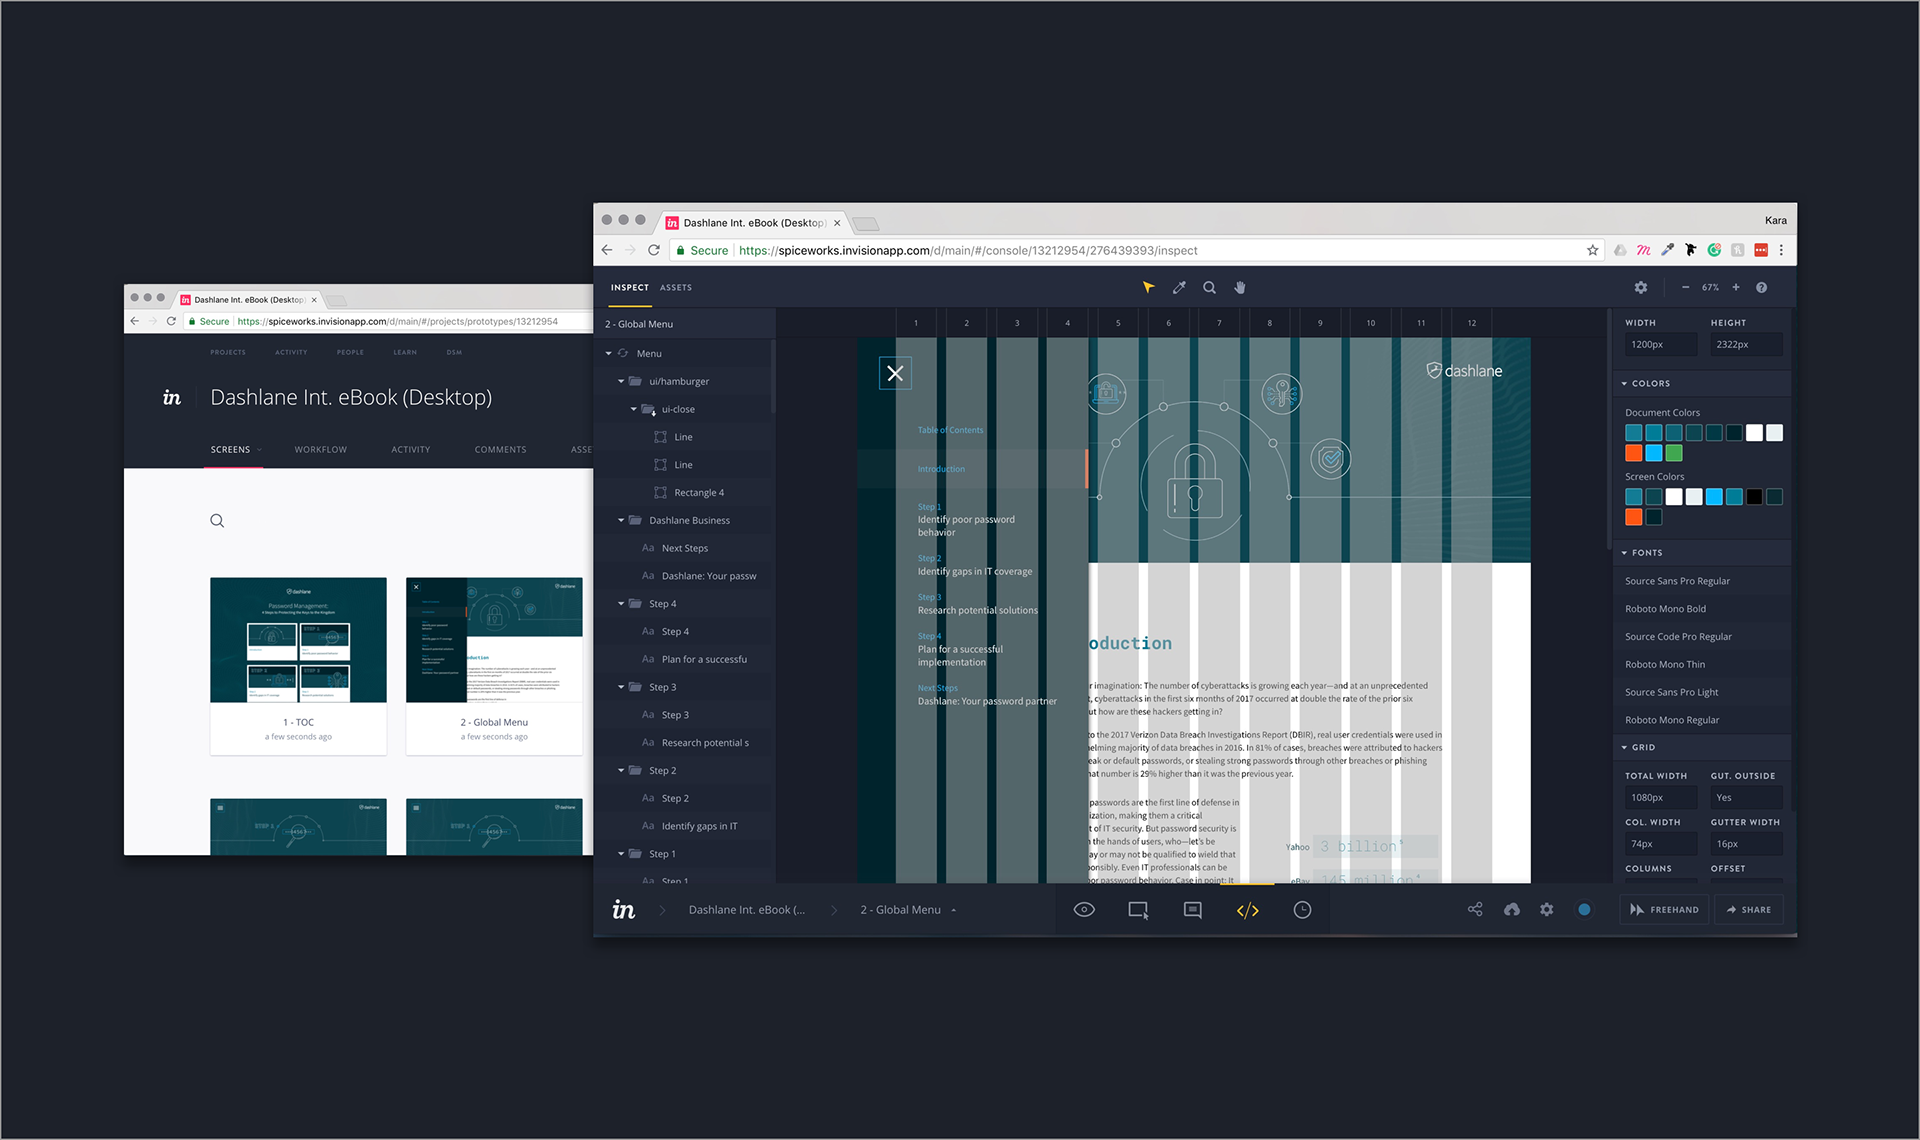This screenshot has height=1140, width=1920.
Task: Switch to Inspect mode code icon
Action: tap(1247, 910)
